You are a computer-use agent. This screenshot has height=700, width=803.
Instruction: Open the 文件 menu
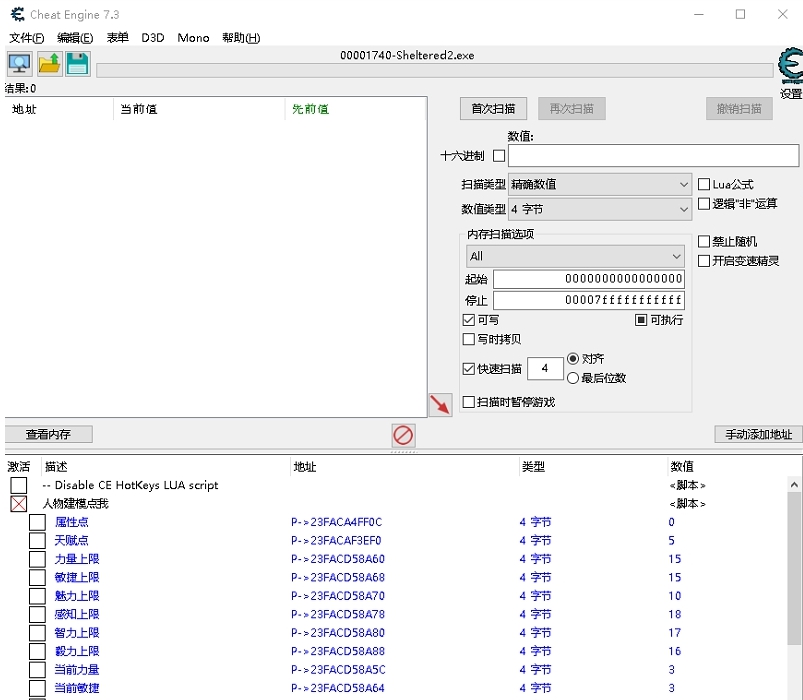[x=24, y=37]
